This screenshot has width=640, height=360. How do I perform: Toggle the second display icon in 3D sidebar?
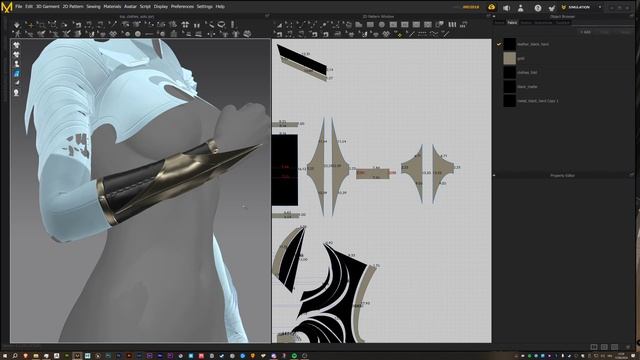(16, 54)
